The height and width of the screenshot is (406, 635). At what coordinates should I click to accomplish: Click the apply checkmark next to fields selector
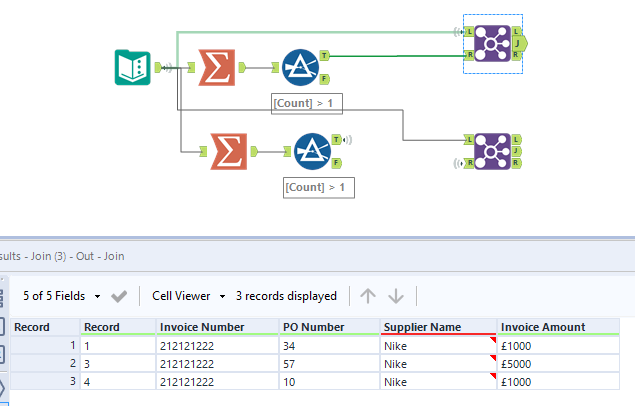tap(119, 296)
